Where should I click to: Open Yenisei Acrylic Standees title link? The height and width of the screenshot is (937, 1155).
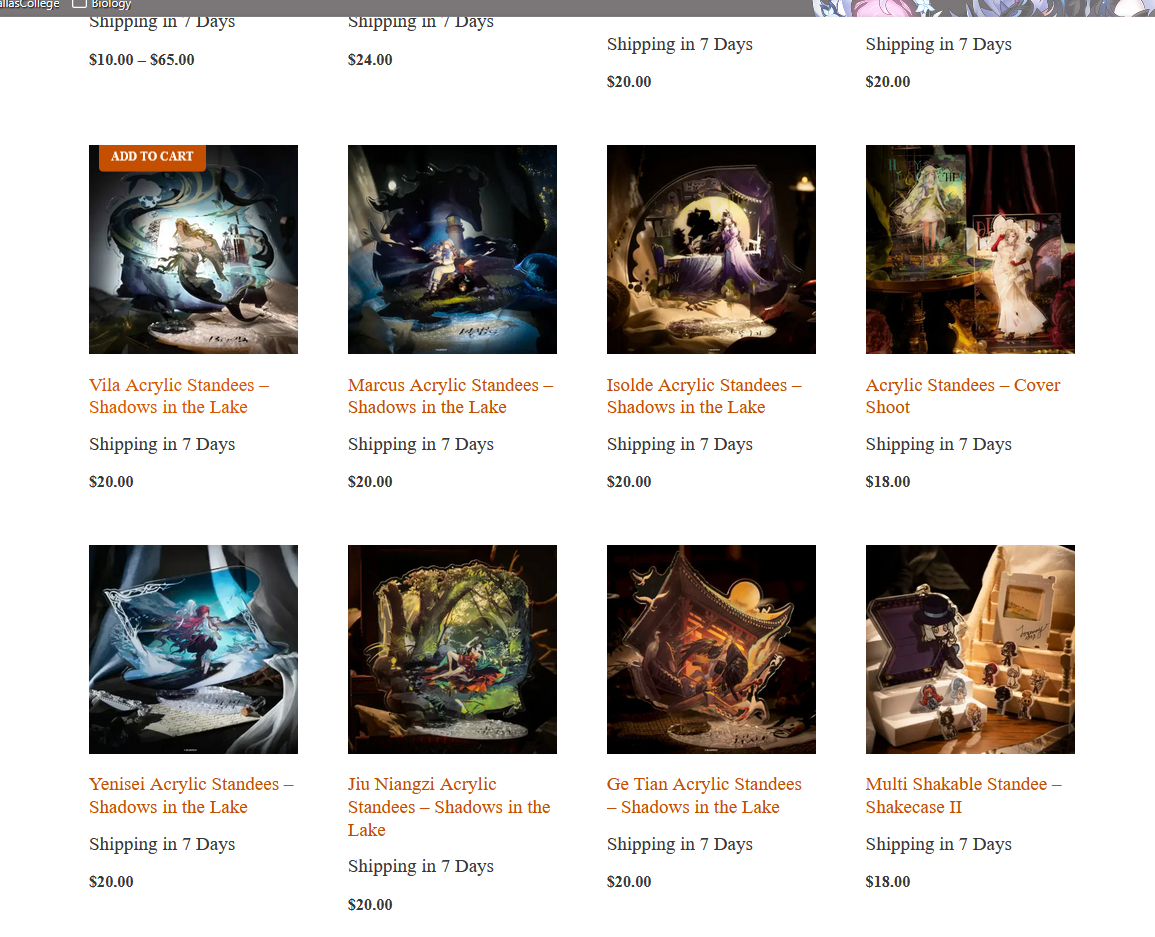[192, 796]
